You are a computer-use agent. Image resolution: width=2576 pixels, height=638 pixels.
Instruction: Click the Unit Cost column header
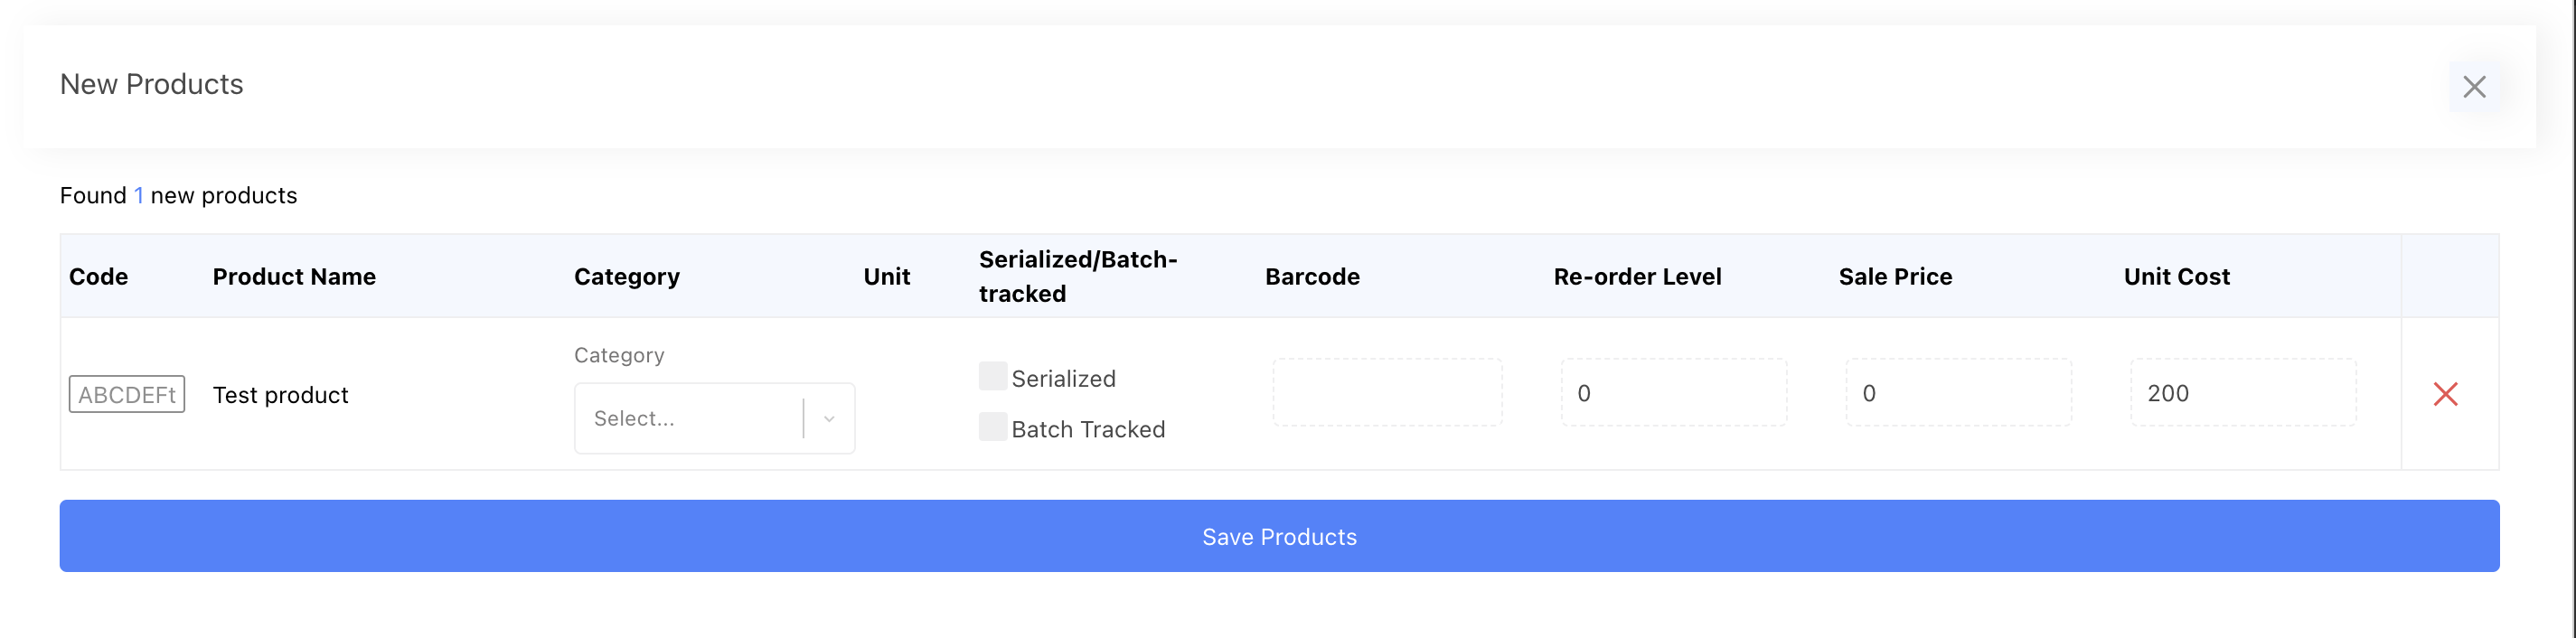pyautogui.click(x=2176, y=277)
